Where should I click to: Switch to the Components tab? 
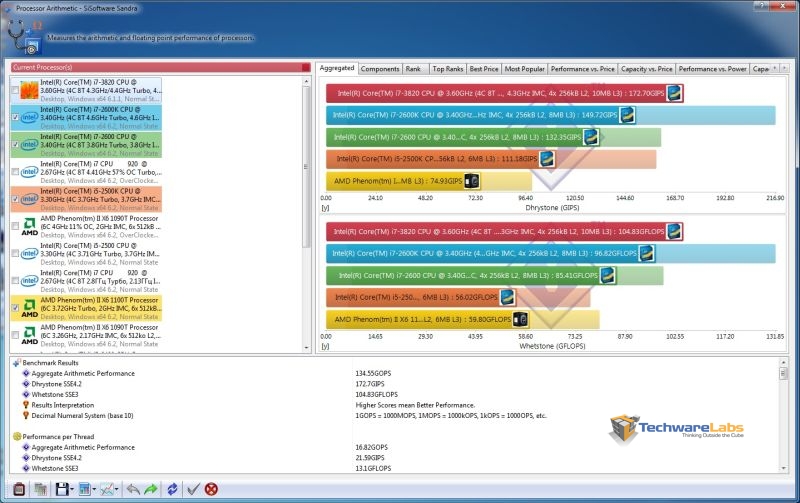coord(380,69)
